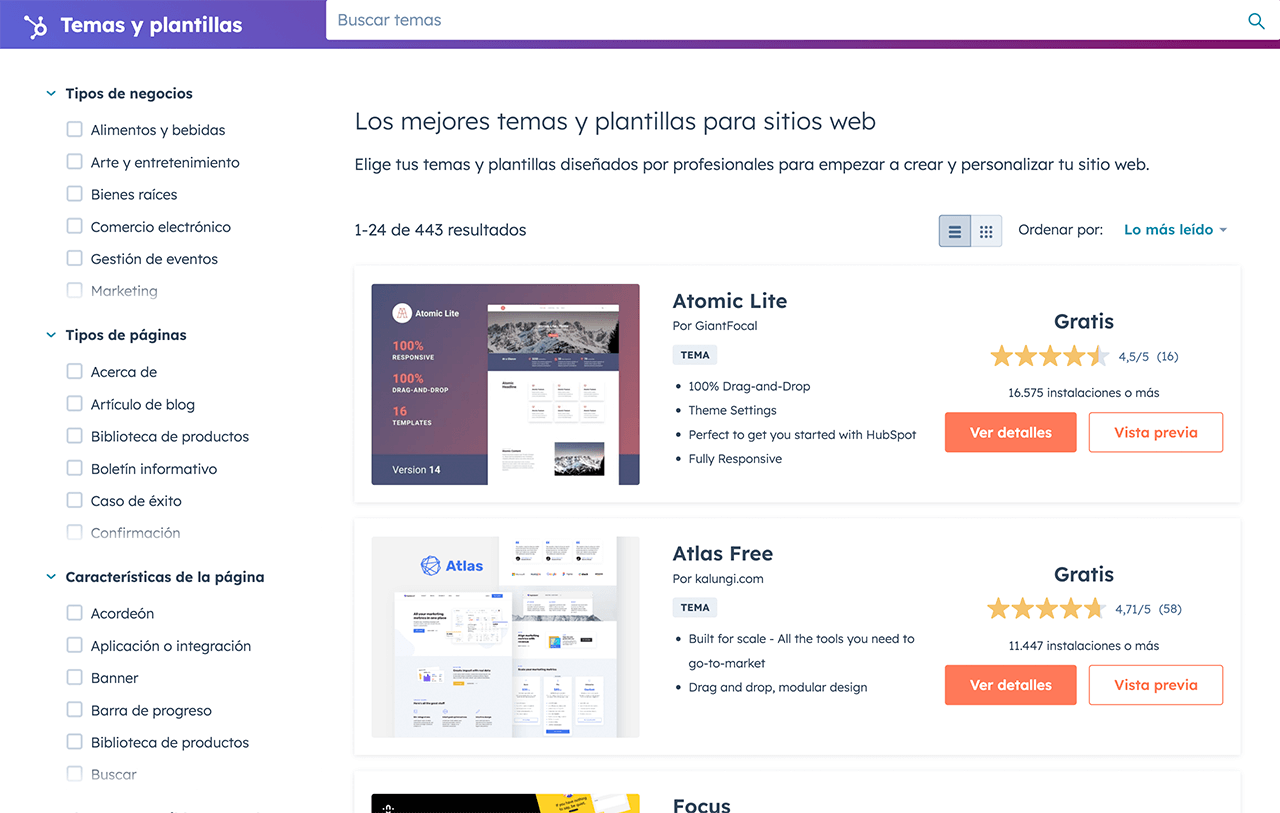Click Por kalungi.com author text
The height and width of the screenshot is (813, 1280).
point(718,579)
